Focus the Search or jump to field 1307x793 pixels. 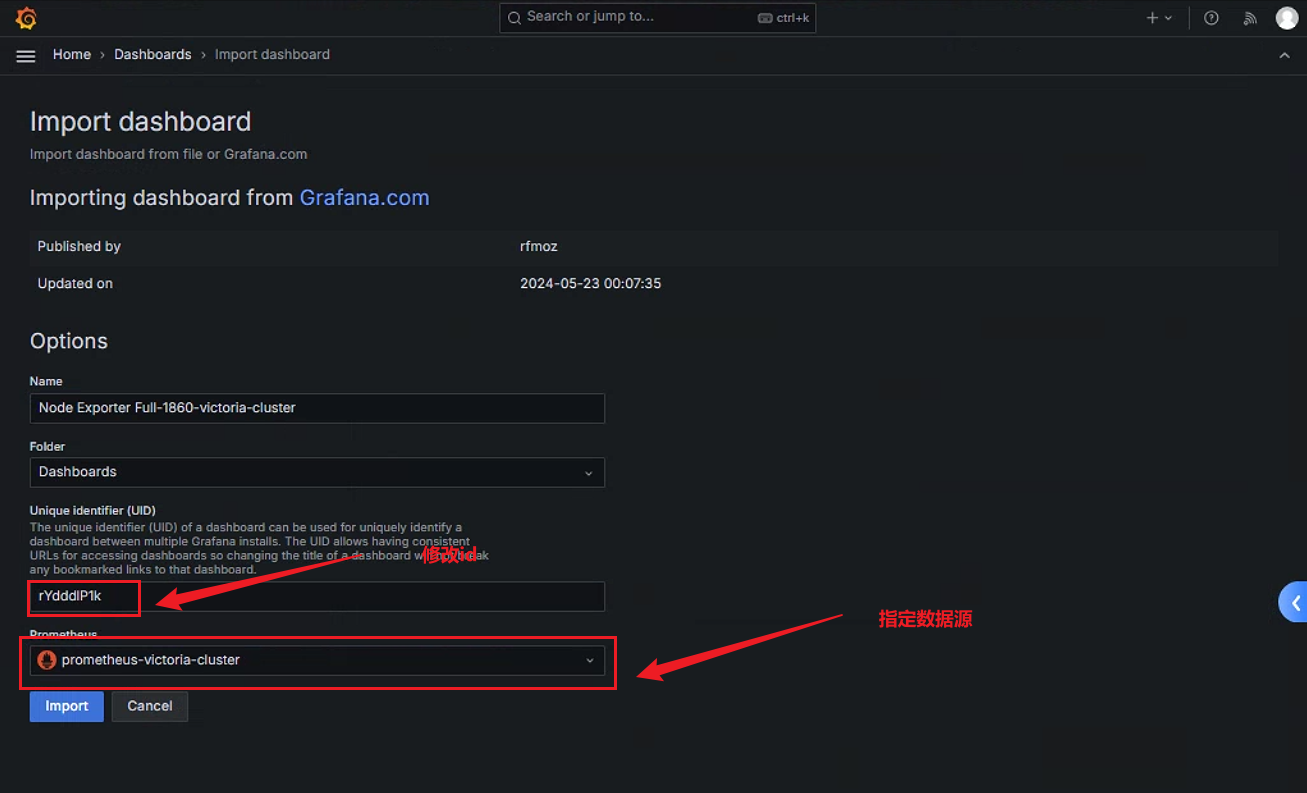[657, 17]
